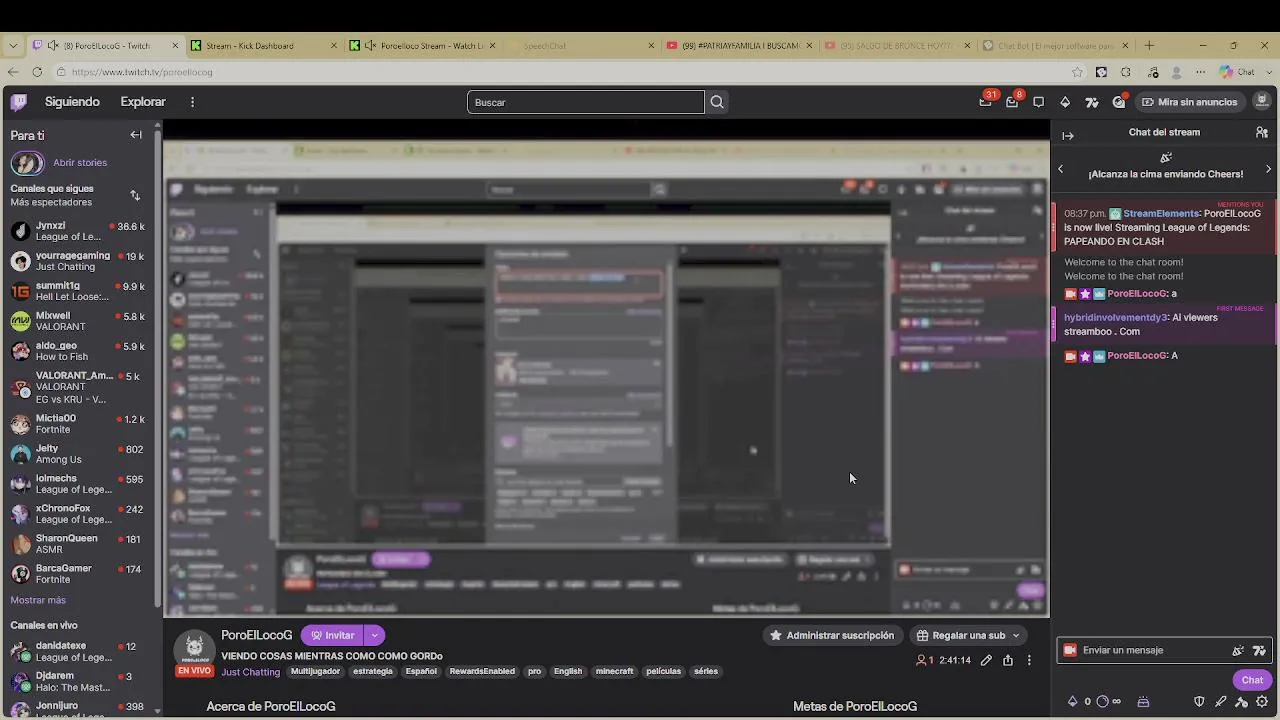Open a new browser tab
This screenshot has width=1280, height=720.
pyautogui.click(x=1149, y=46)
